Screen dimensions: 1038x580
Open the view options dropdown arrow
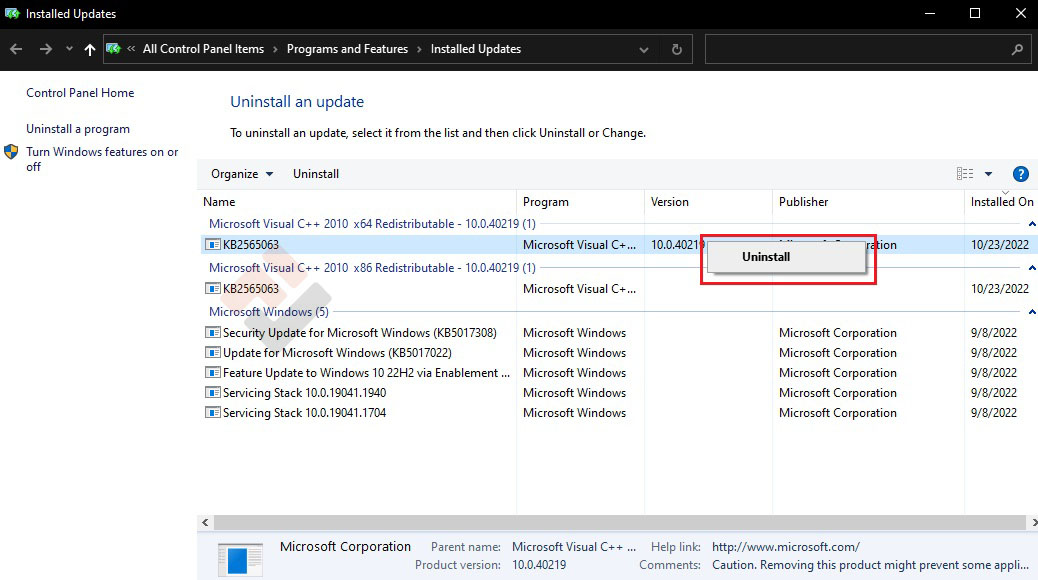[x=988, y=174]
